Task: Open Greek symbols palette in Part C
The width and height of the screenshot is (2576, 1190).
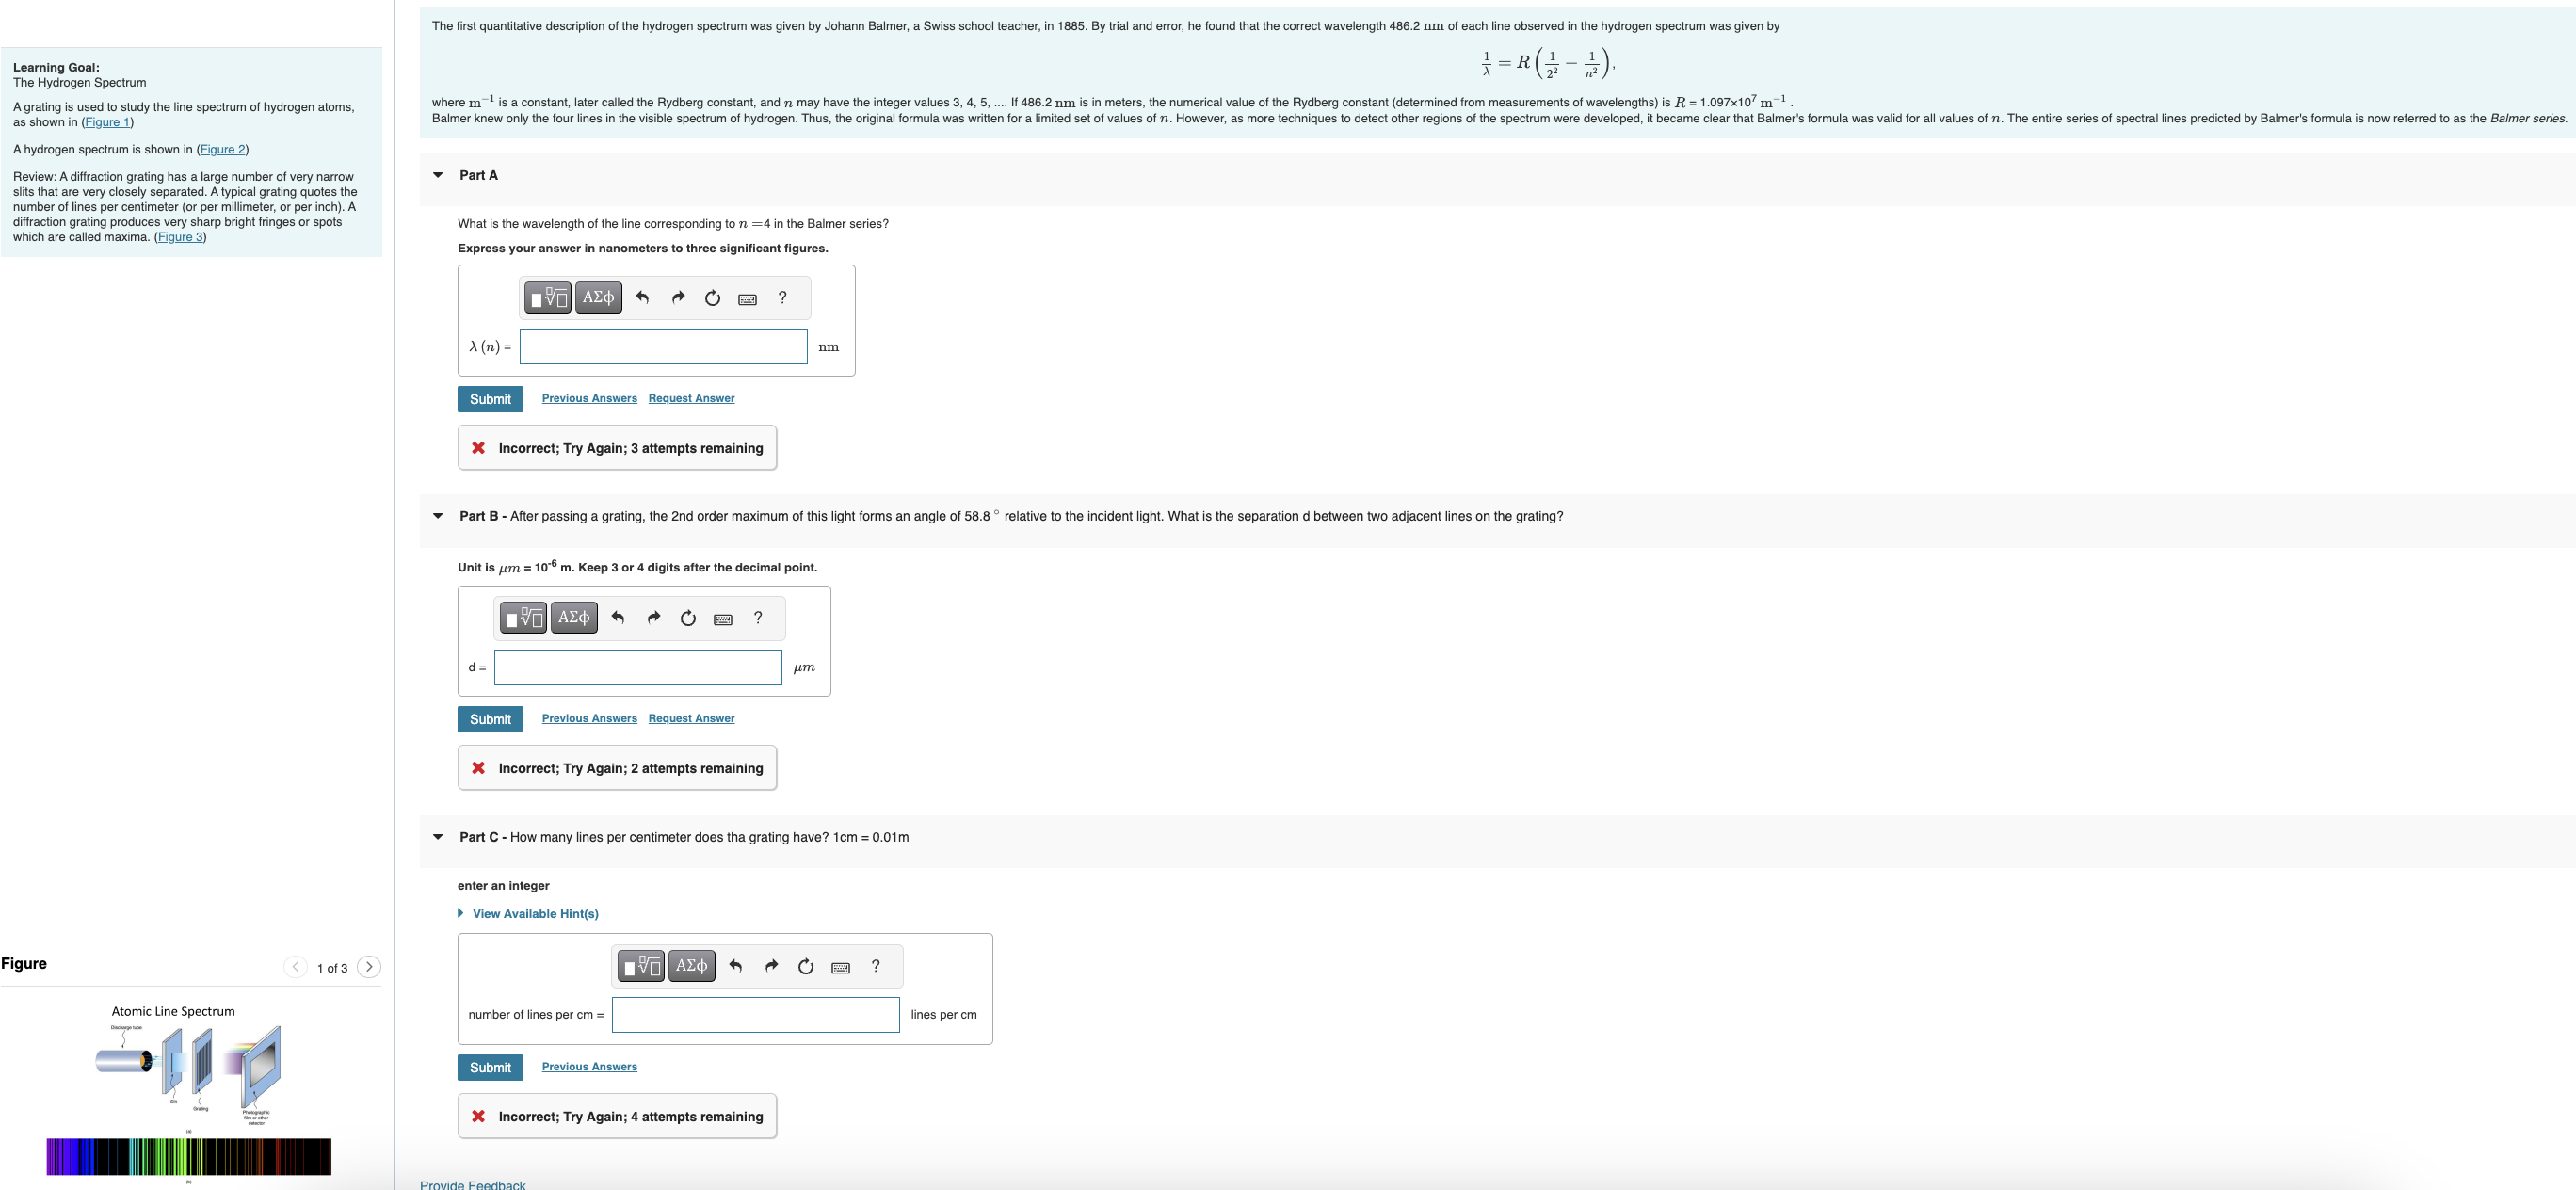Action: click(691, 966)
